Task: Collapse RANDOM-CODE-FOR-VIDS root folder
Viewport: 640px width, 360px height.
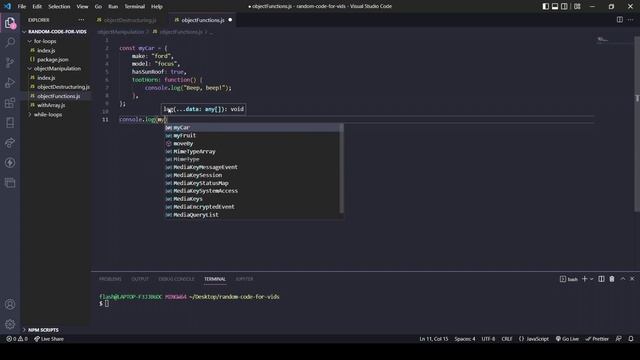Action: pos(55,31)
